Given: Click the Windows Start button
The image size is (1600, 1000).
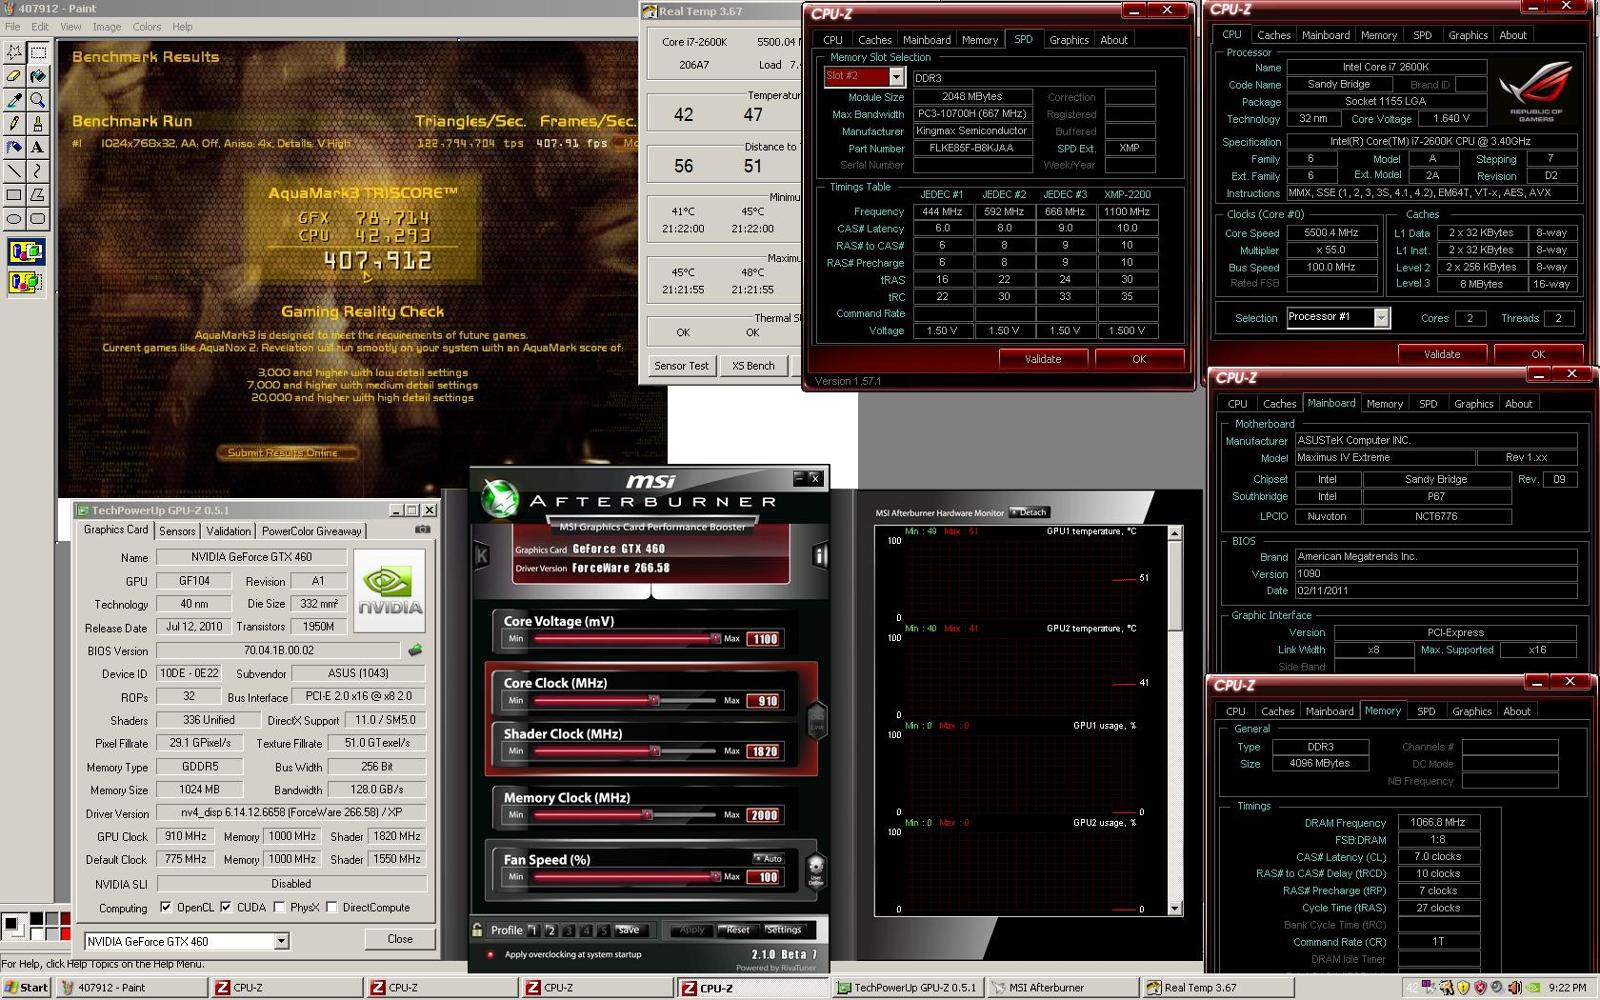Looking at the screenshot, I should pyautogui.click(x=26, y=987).
